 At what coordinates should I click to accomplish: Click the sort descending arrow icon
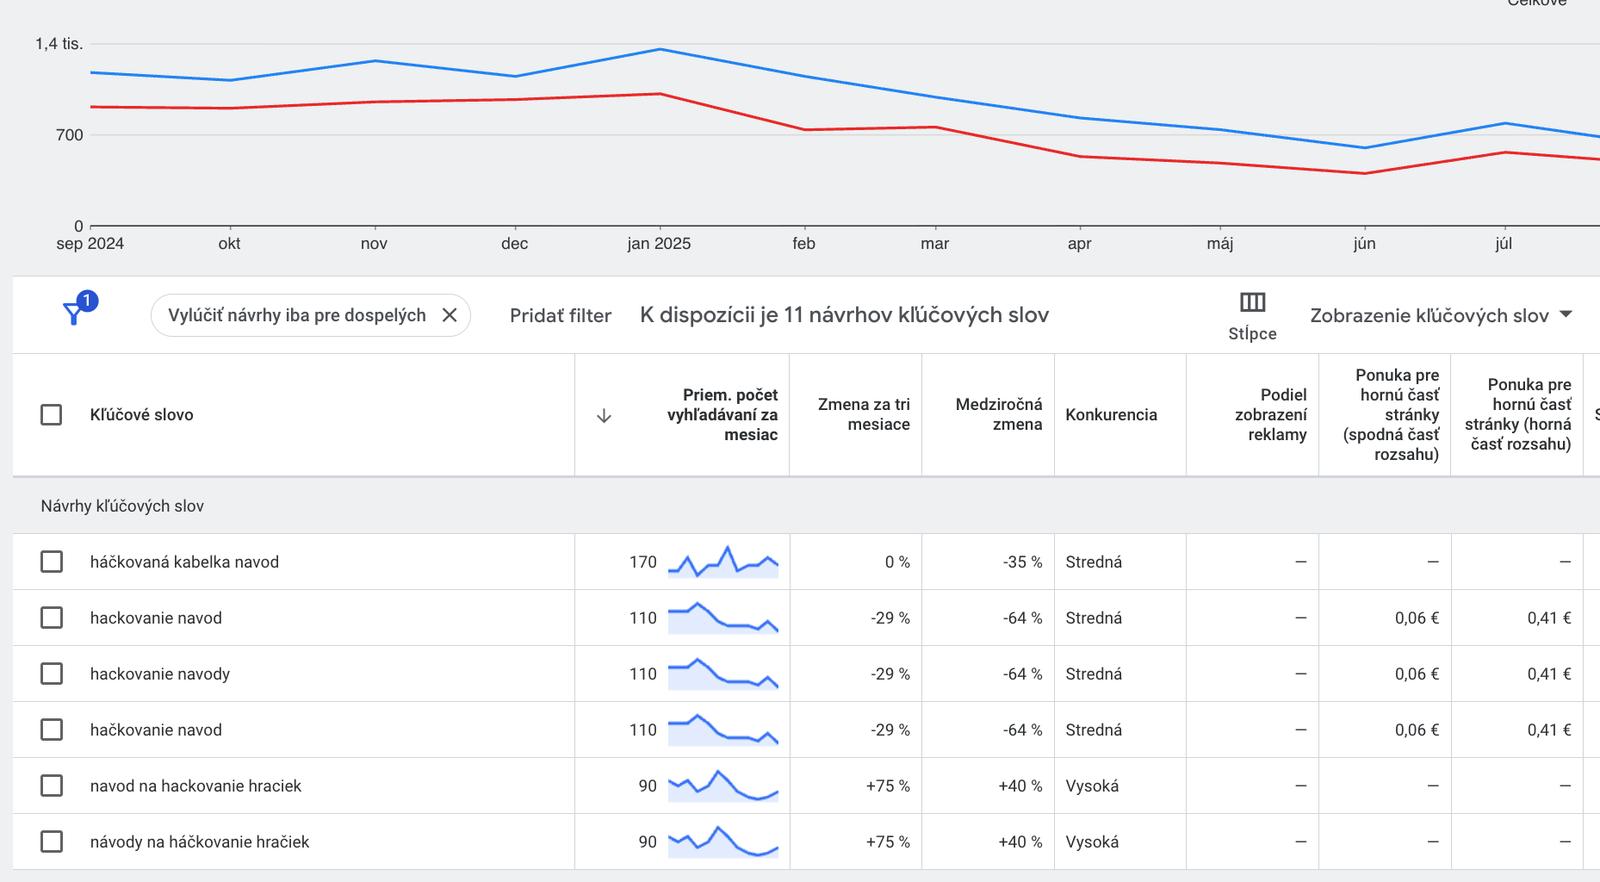point(603,416)
